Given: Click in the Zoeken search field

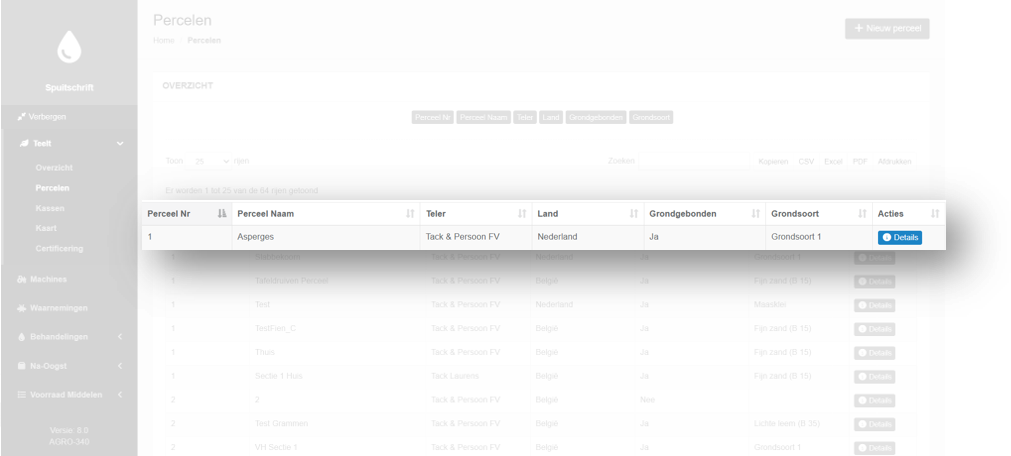Looking at the screenshot, I should [694, 161].
